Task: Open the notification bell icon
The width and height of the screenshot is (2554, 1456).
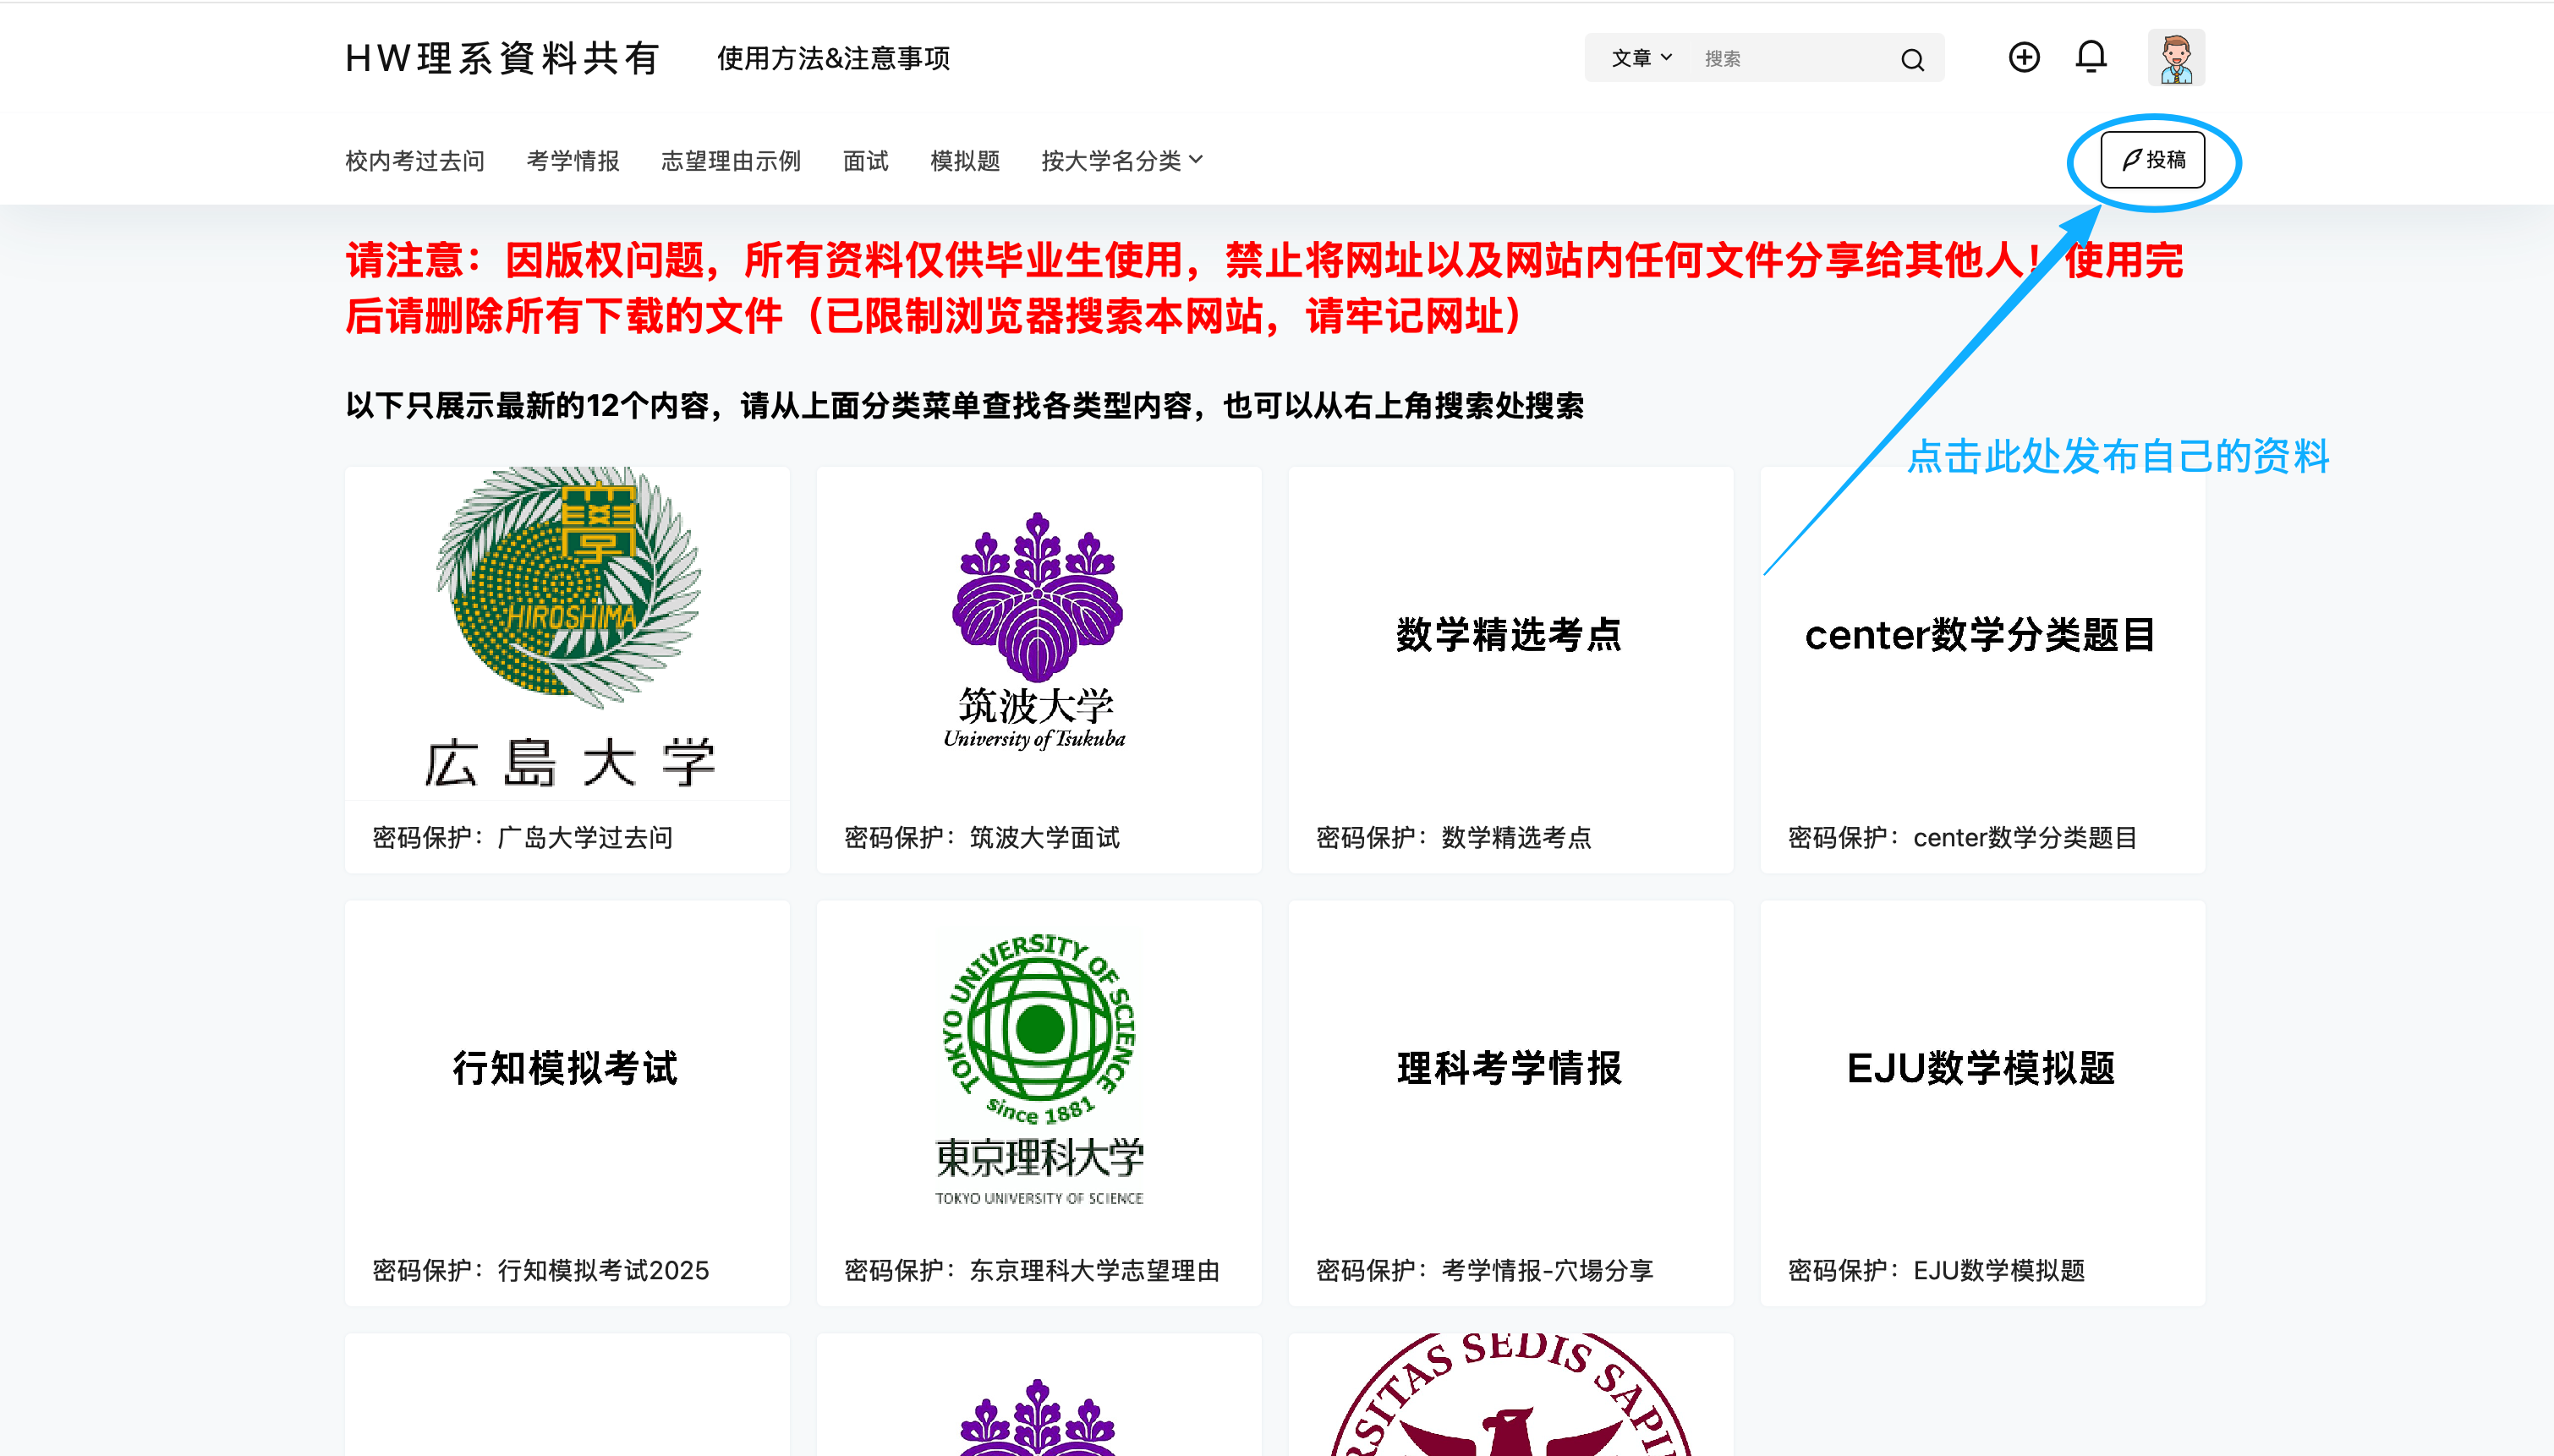Action: (x=2090, y=57)
